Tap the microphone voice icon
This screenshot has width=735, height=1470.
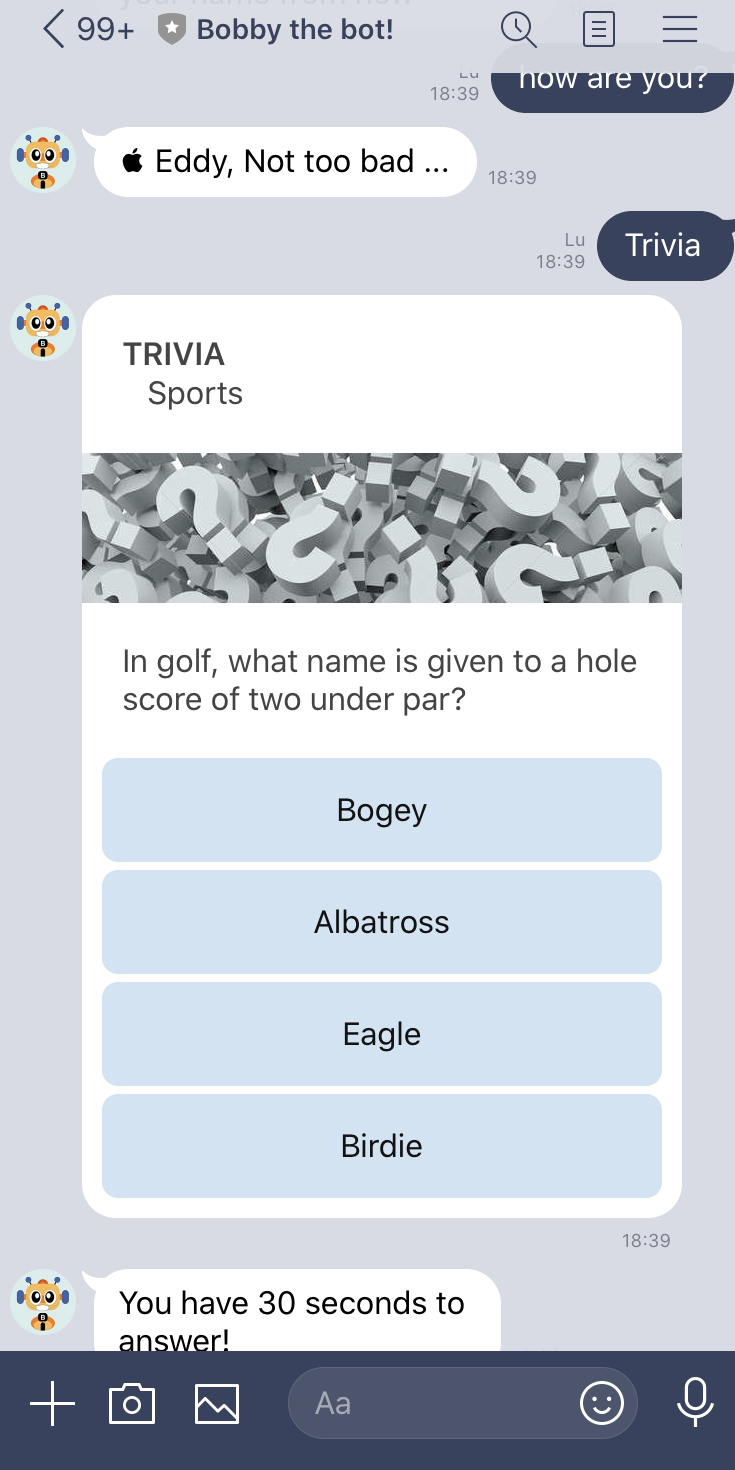(694, 1402)
